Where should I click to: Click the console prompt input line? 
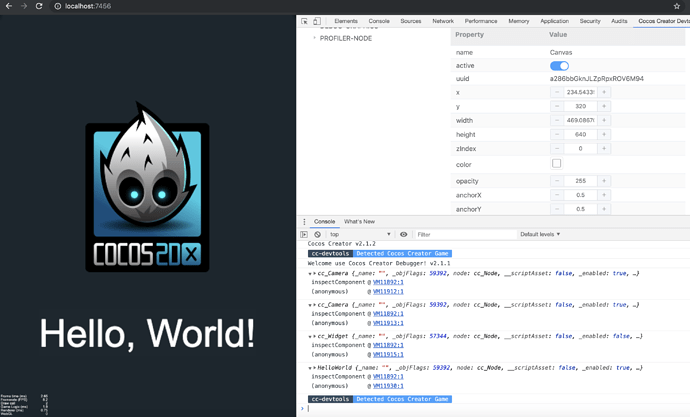click(x=497, y=409)
